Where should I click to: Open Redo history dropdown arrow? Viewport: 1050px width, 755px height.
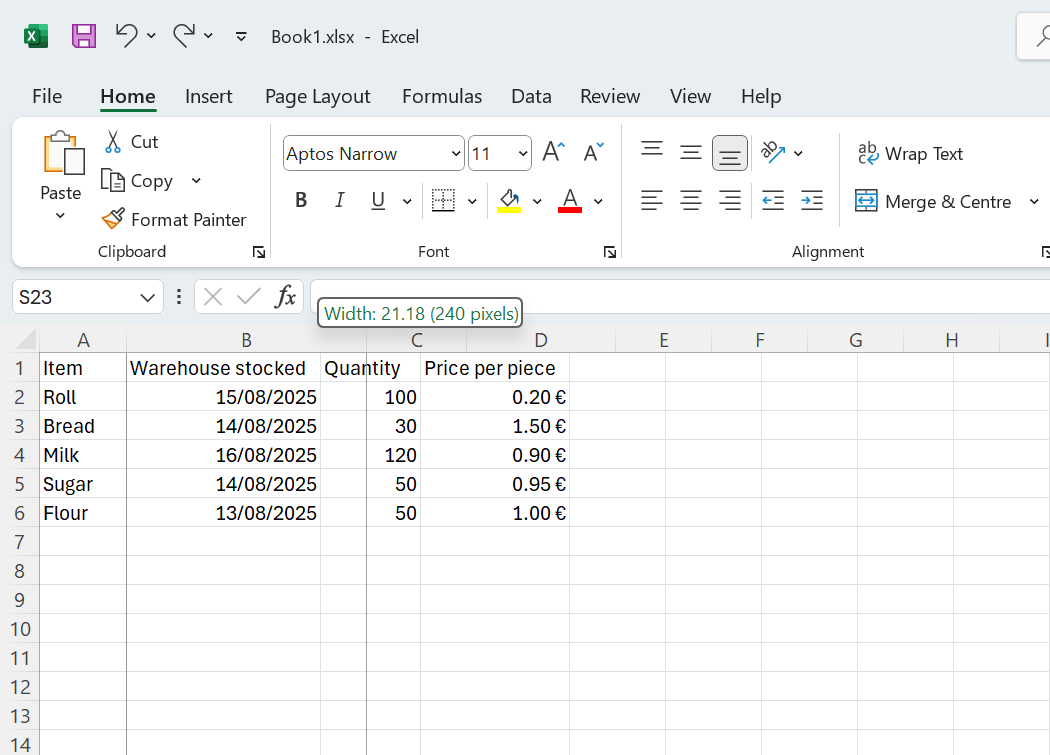pyautogui.click(x=208, y=36)
